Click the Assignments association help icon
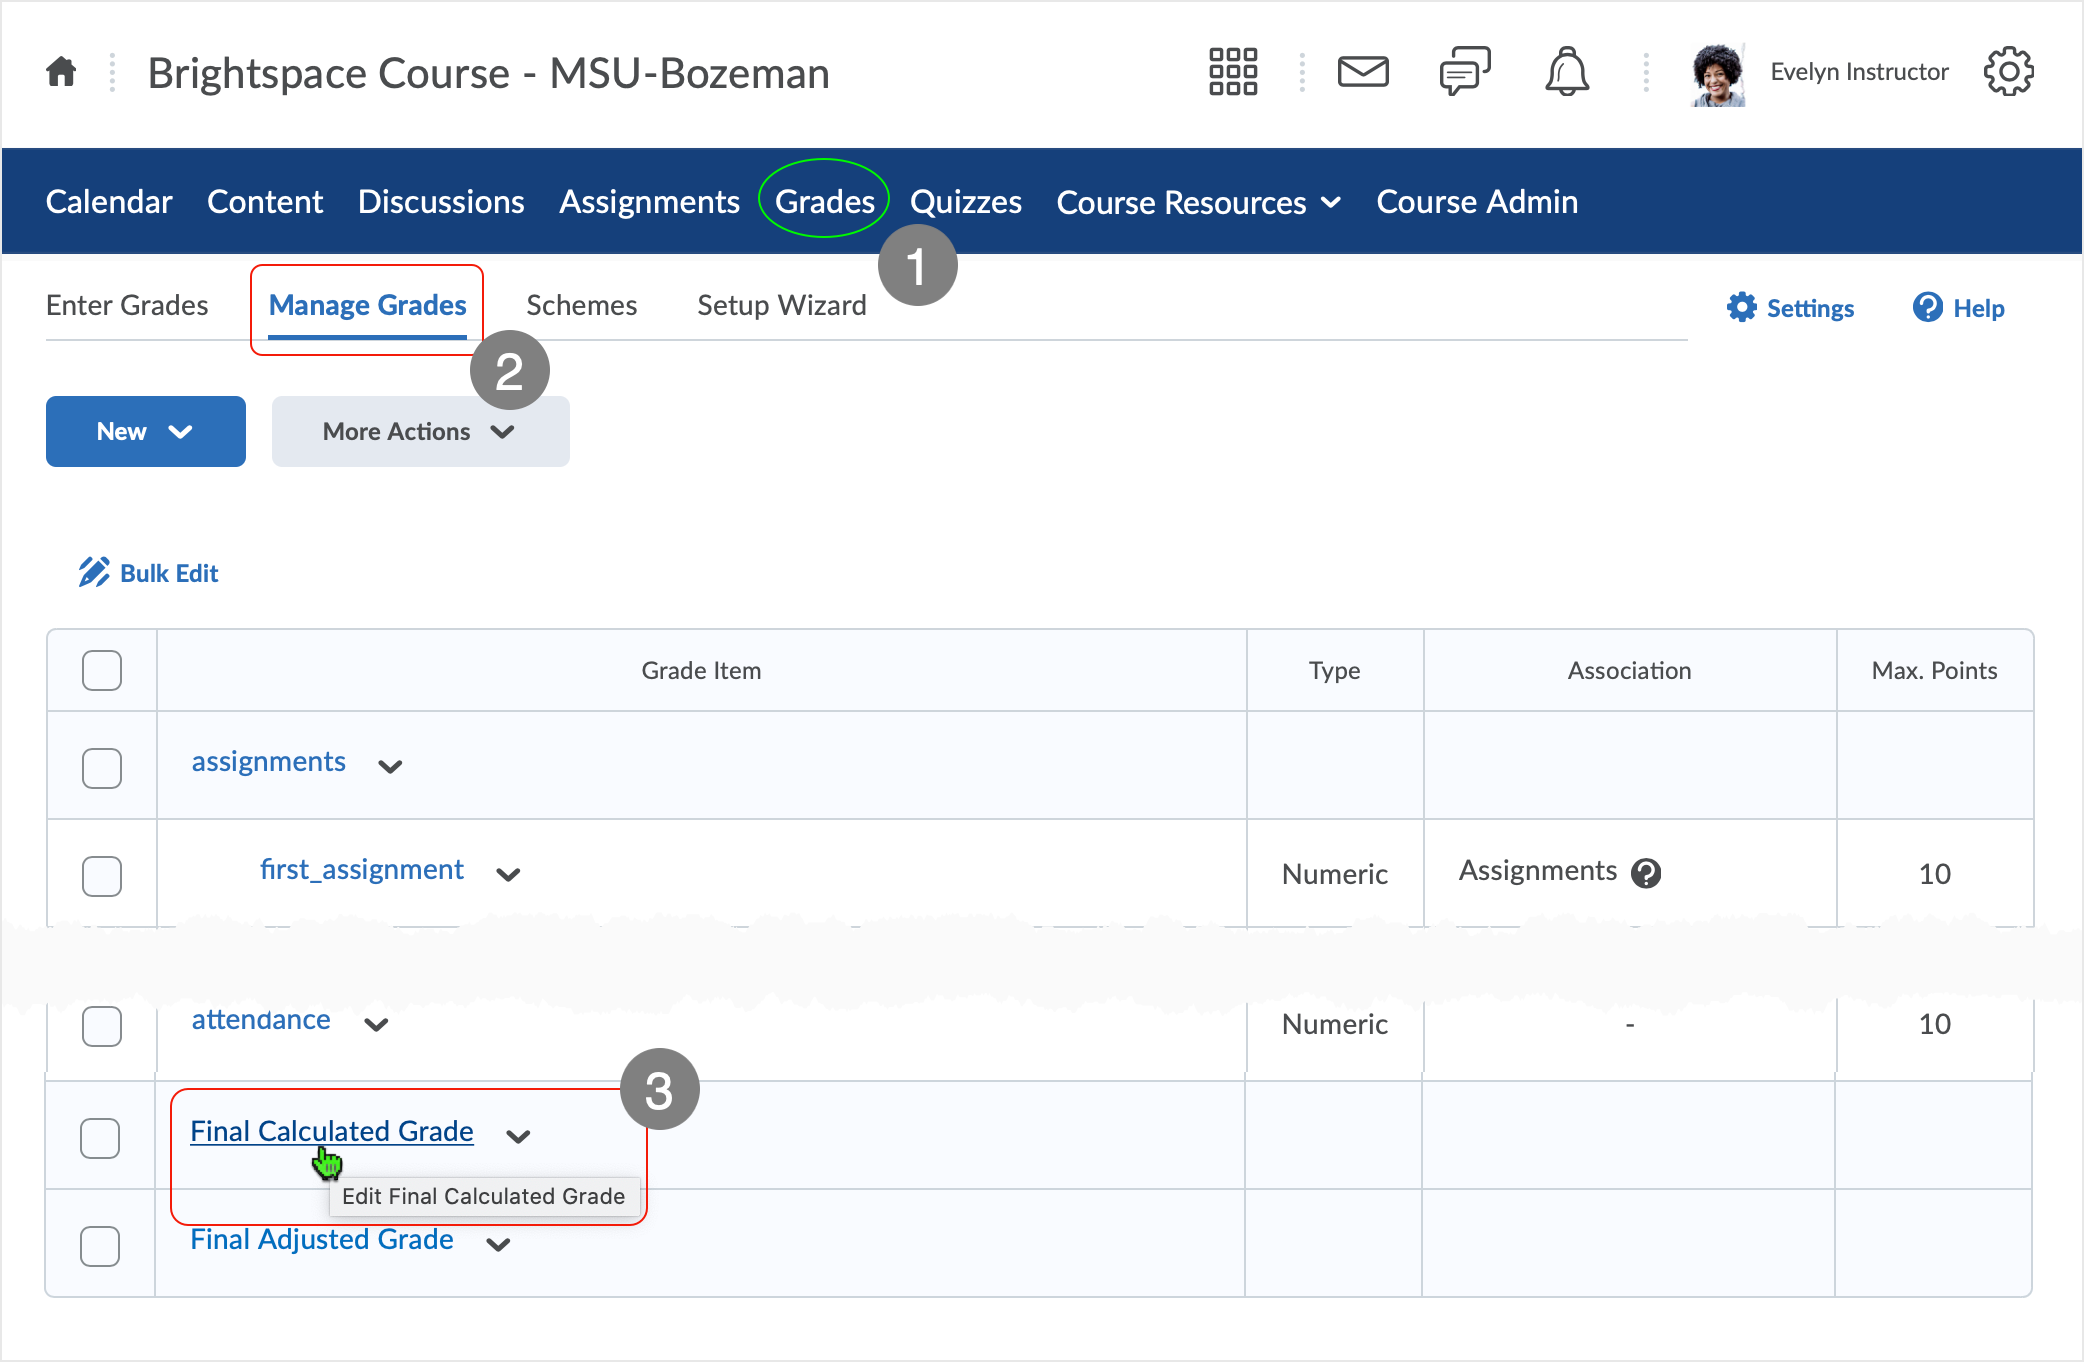This screenshot has width=2084, height=1362. [x=1646, y=873]
